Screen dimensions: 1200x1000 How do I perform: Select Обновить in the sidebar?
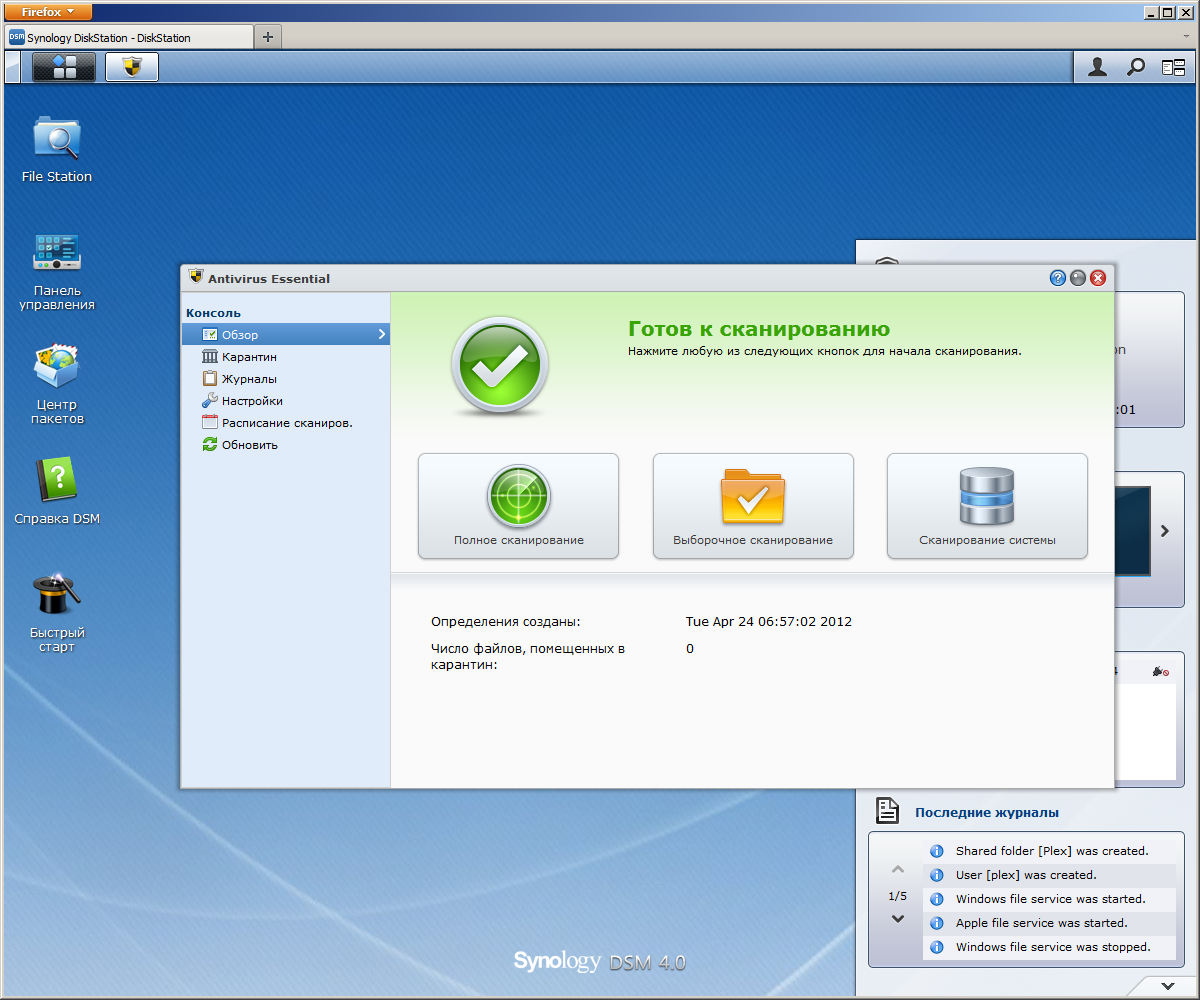(x=285, y=445)
